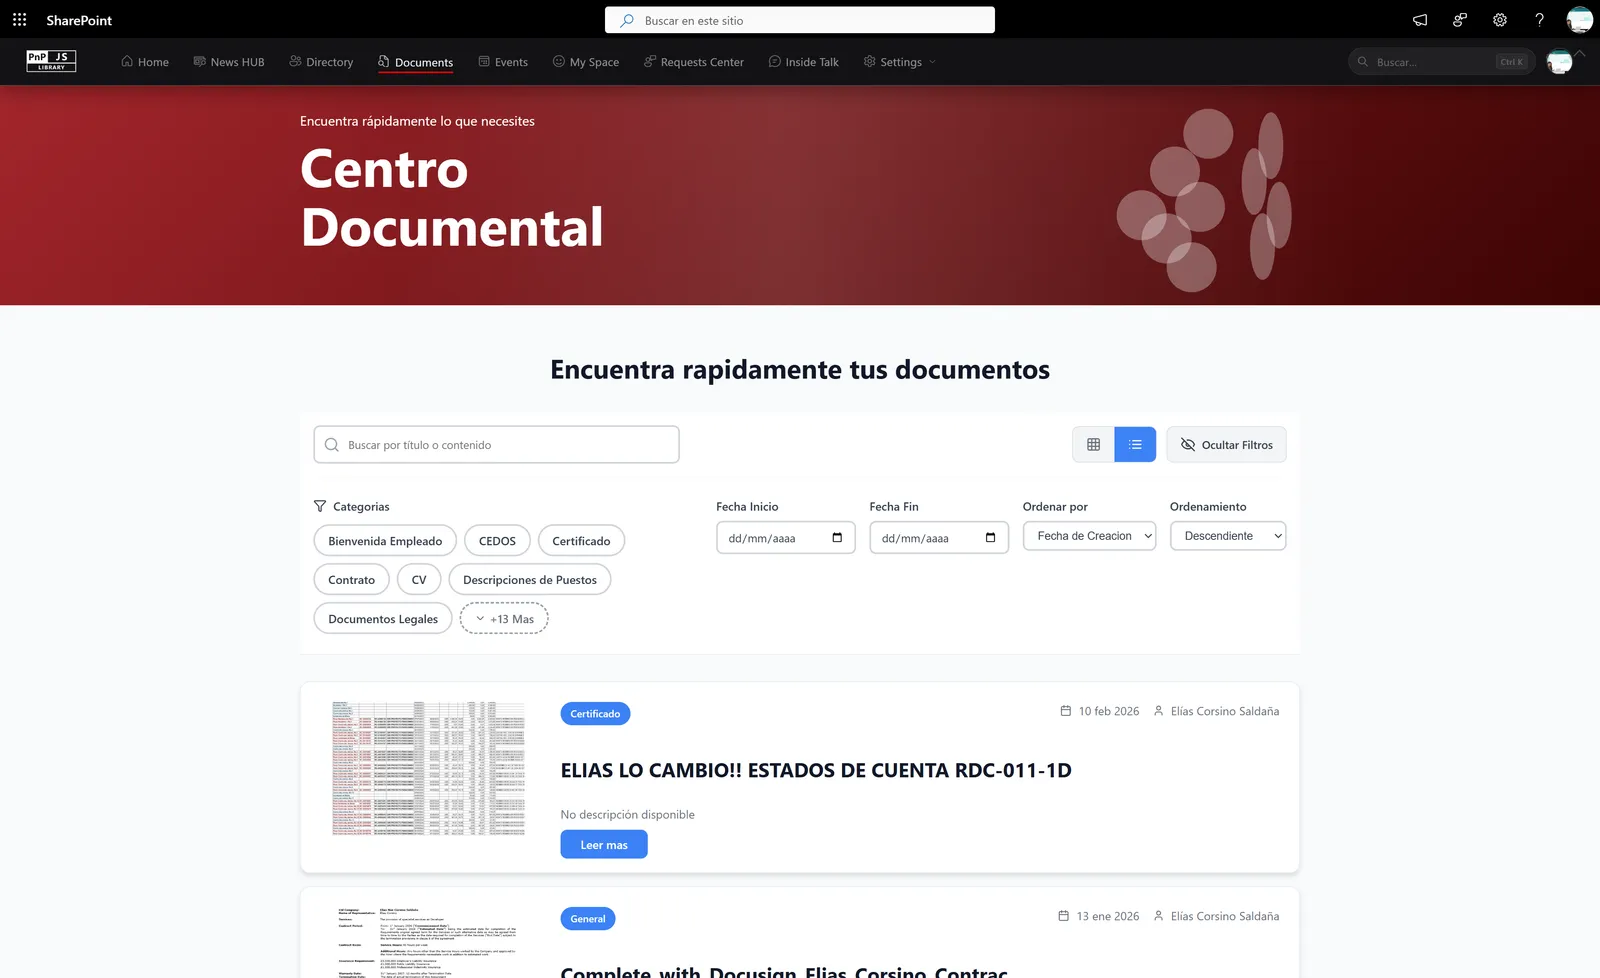Toggle Contrato category filter
This screenshot has height=978, width=1600.
point(352,580)
